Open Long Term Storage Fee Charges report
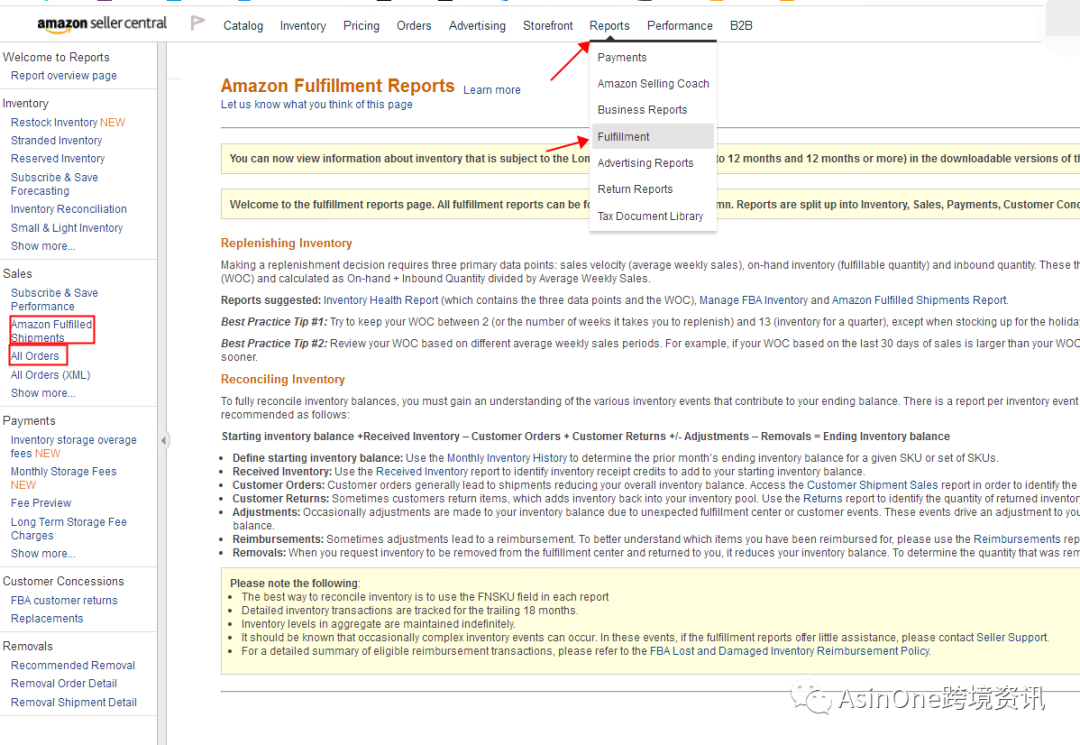This screenshot has height=745, width=1080. [x=69, y=529]
